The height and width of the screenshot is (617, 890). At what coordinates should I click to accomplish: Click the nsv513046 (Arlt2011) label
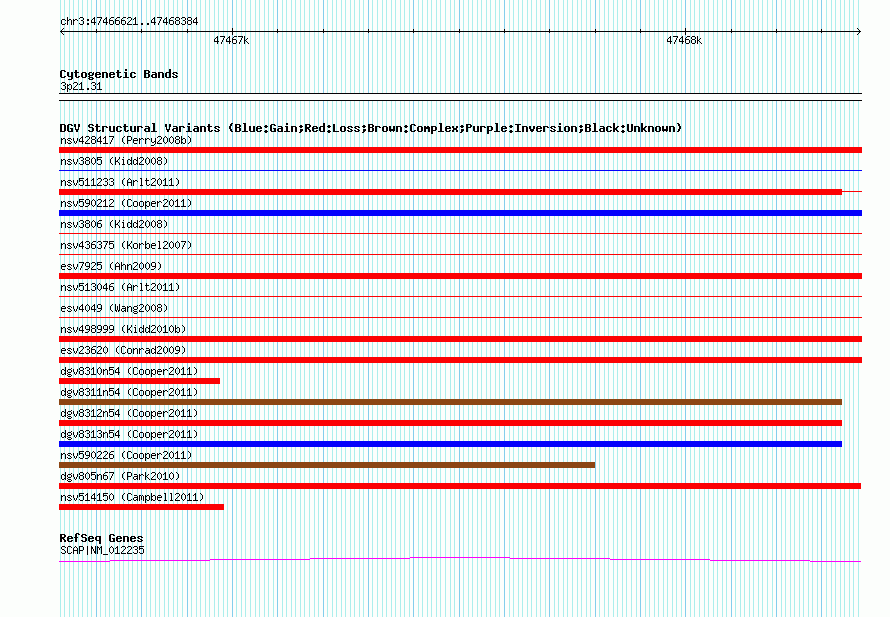pos(120,287)
